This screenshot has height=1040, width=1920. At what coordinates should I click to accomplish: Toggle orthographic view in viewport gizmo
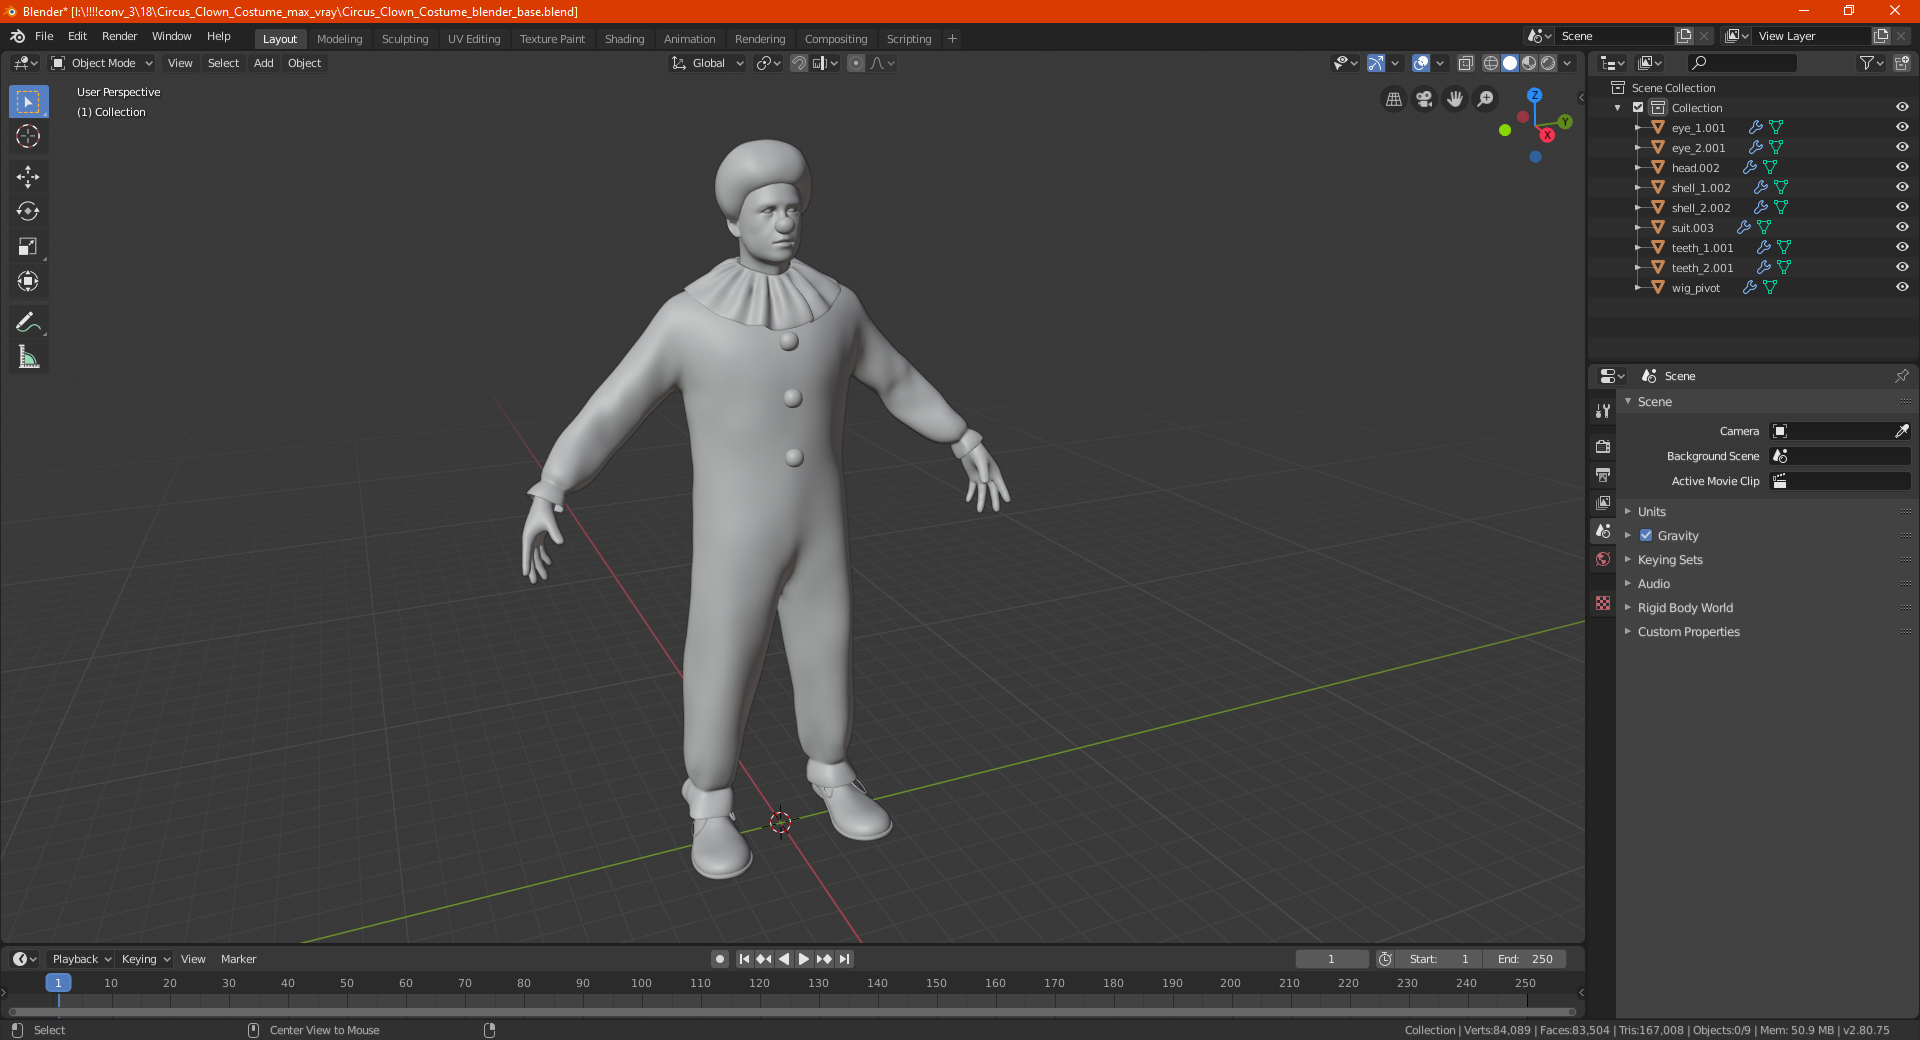click(x=1394, y=99)
